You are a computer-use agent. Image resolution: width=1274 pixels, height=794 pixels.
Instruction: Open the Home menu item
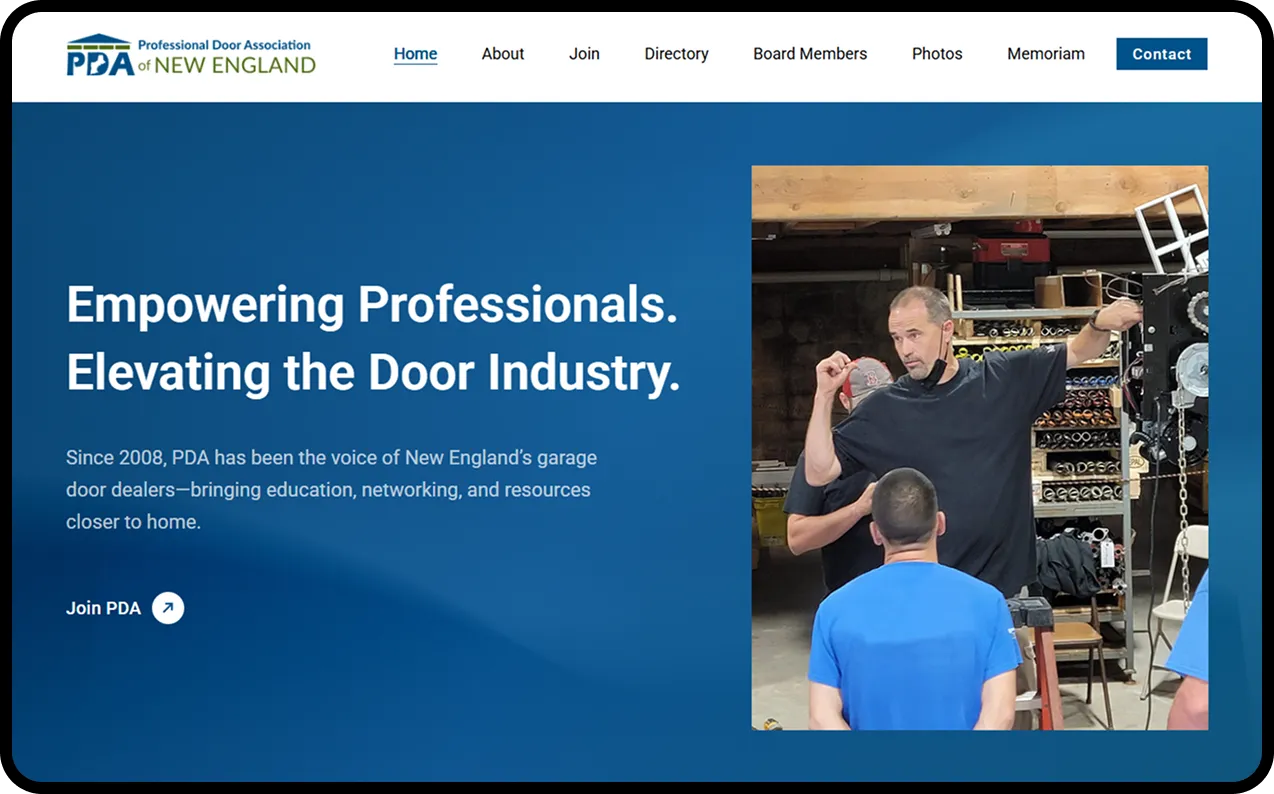coord(415,54)
